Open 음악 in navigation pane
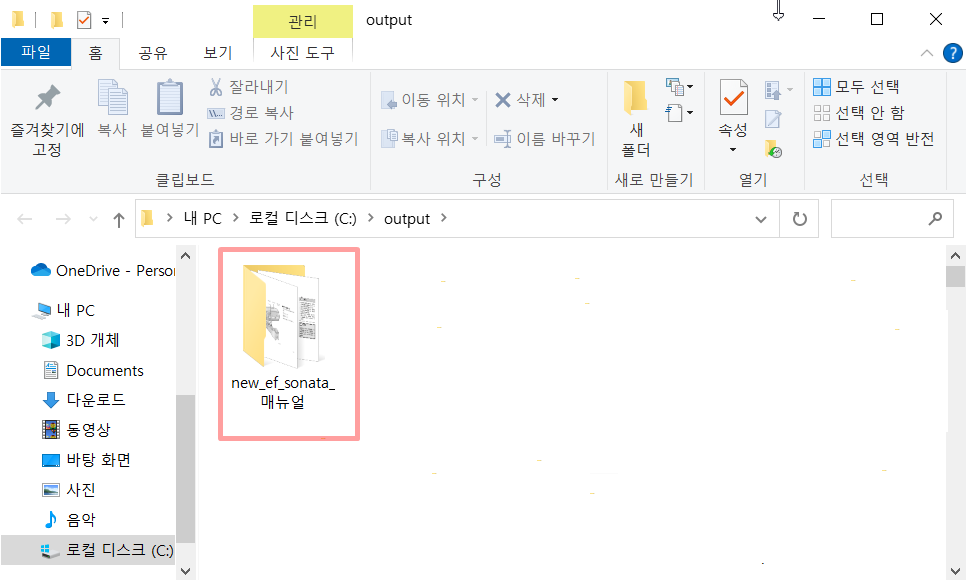 [x=68, y=520]
